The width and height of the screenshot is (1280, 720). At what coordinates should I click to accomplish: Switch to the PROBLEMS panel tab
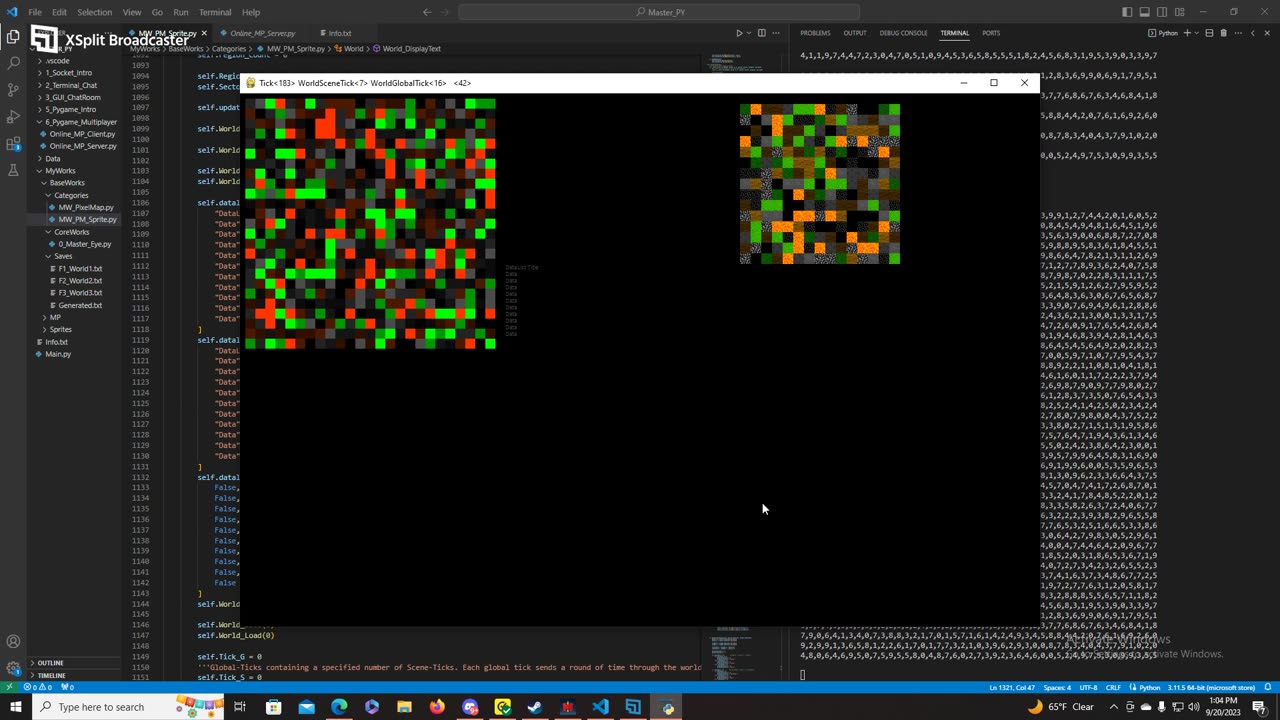click(x=815, y=33)
